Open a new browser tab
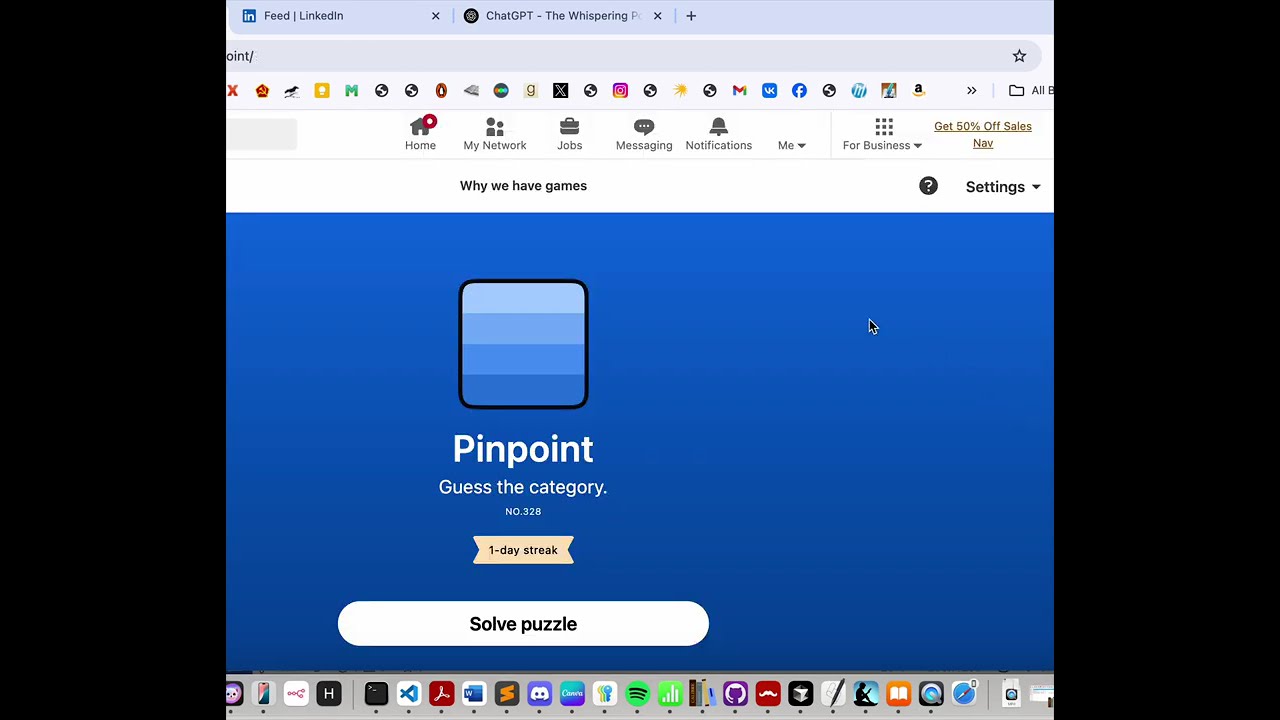This screenshot has width=1280, height=720. tap(691, 16)
